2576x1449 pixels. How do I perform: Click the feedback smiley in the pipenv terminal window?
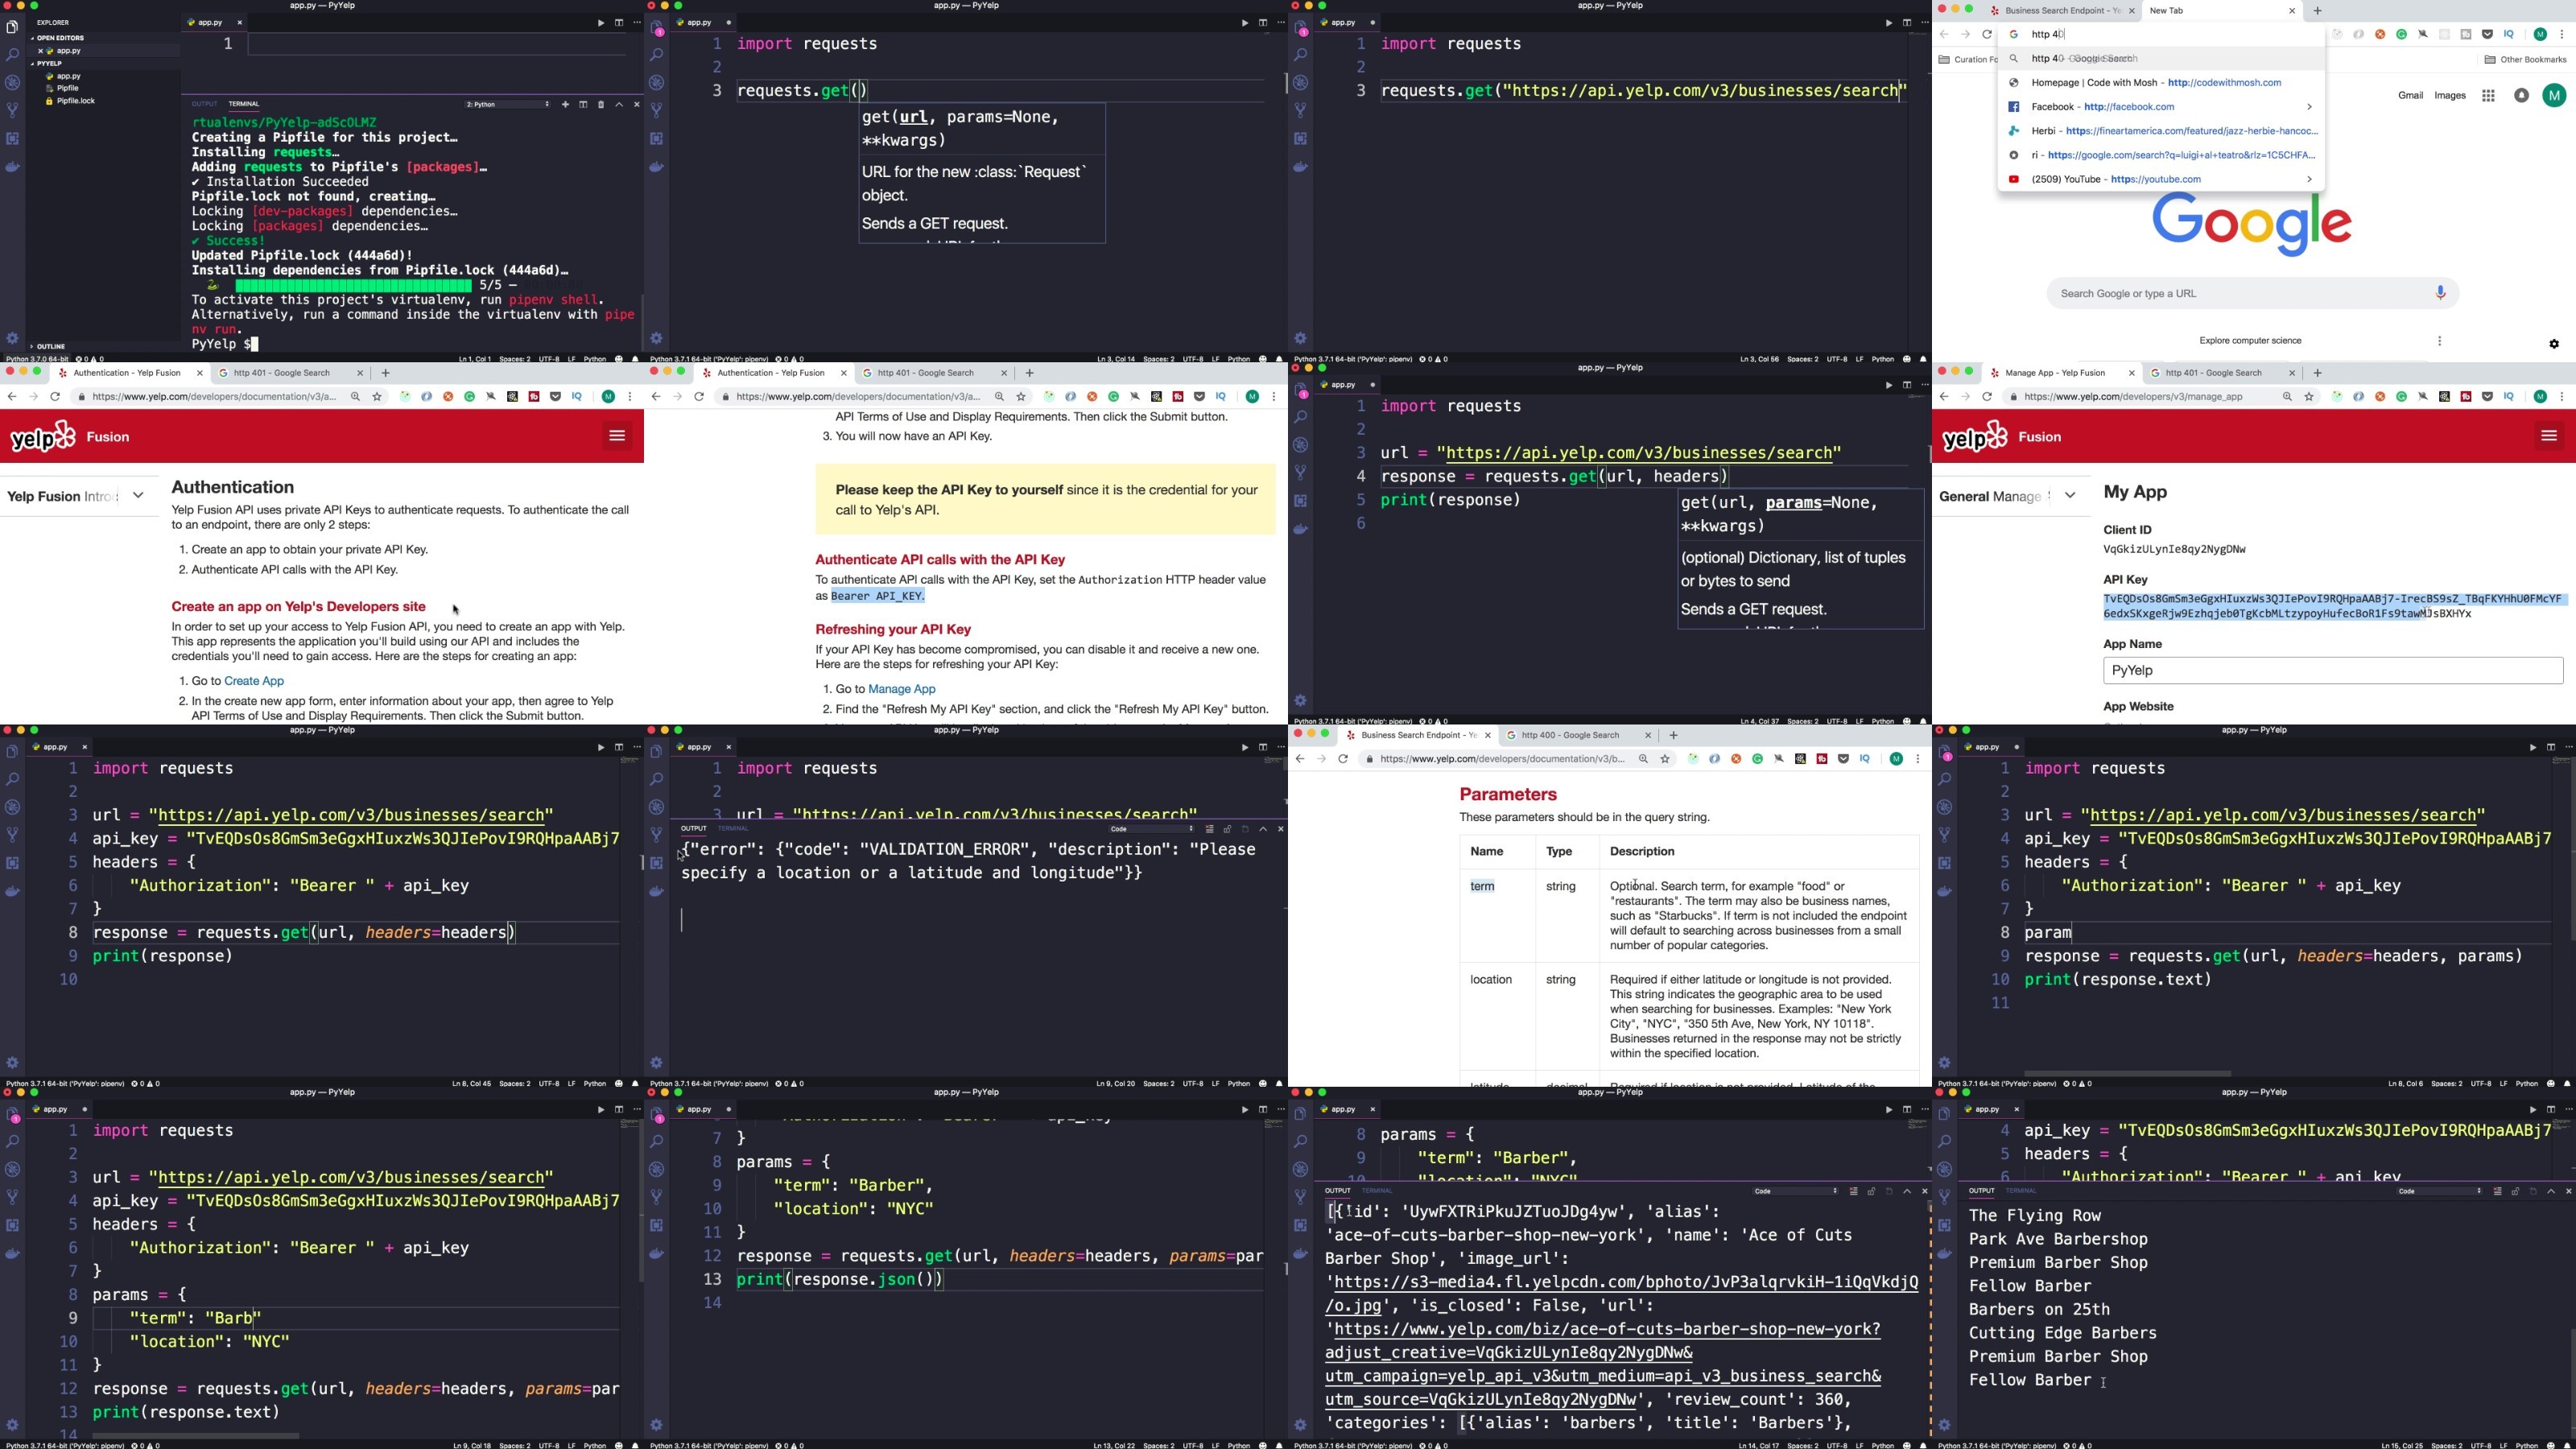tap(619, 359)
